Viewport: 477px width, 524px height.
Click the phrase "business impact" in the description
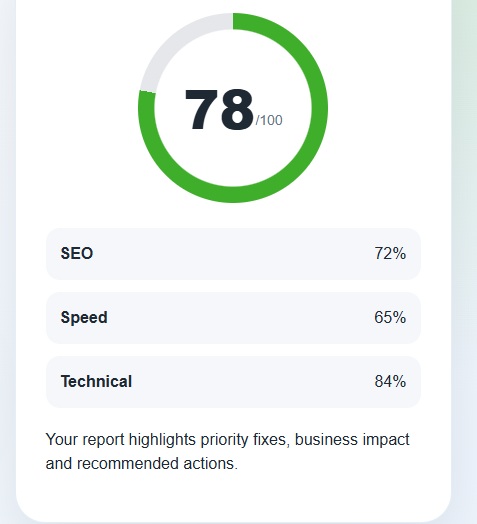[352, 440]
